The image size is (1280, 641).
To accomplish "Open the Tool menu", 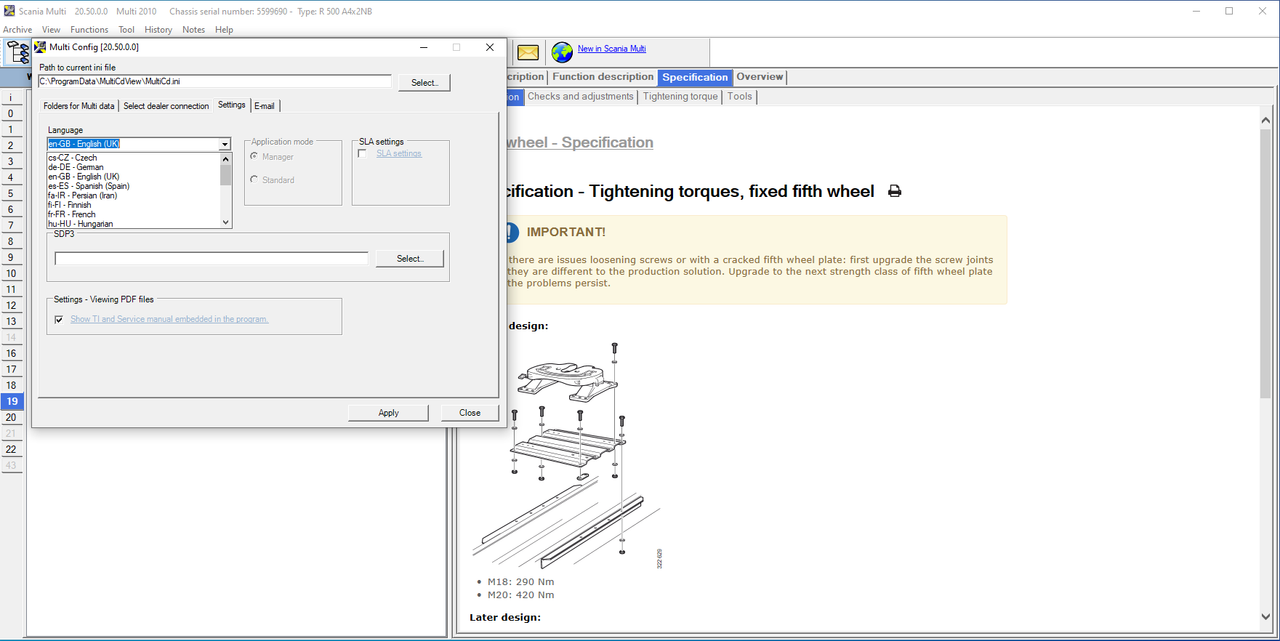I will point(127,29).
